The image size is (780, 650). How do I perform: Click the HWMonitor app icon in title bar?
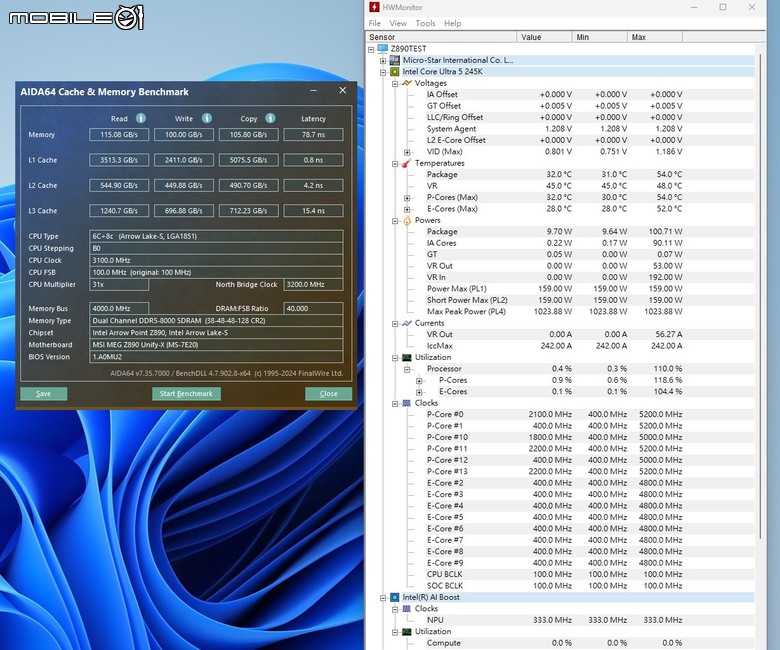coord(374,7)
